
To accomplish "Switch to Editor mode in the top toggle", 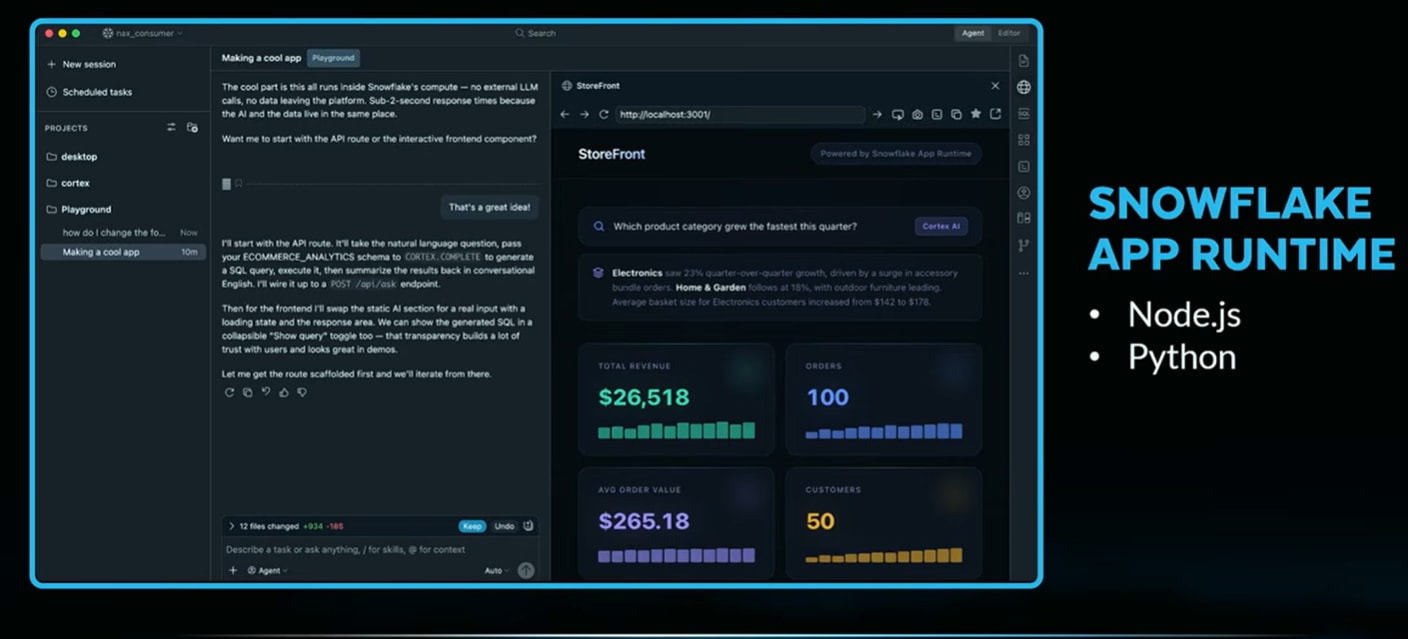I will 1009,33.
